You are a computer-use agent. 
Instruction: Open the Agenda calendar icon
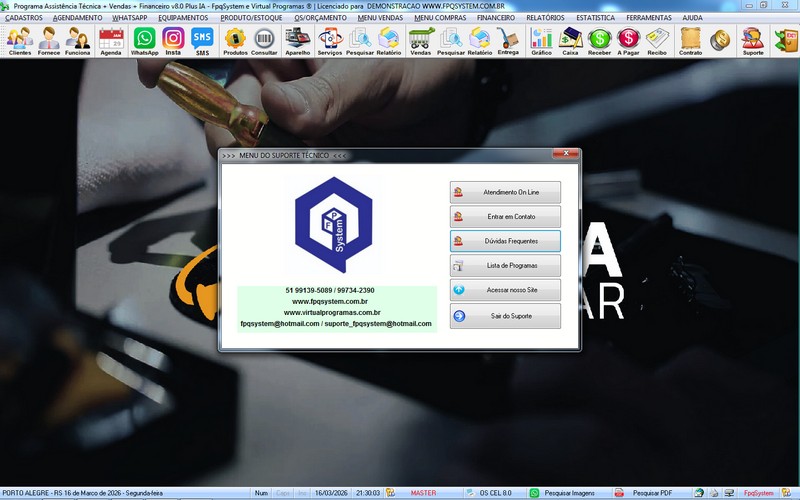click(111, 41)
